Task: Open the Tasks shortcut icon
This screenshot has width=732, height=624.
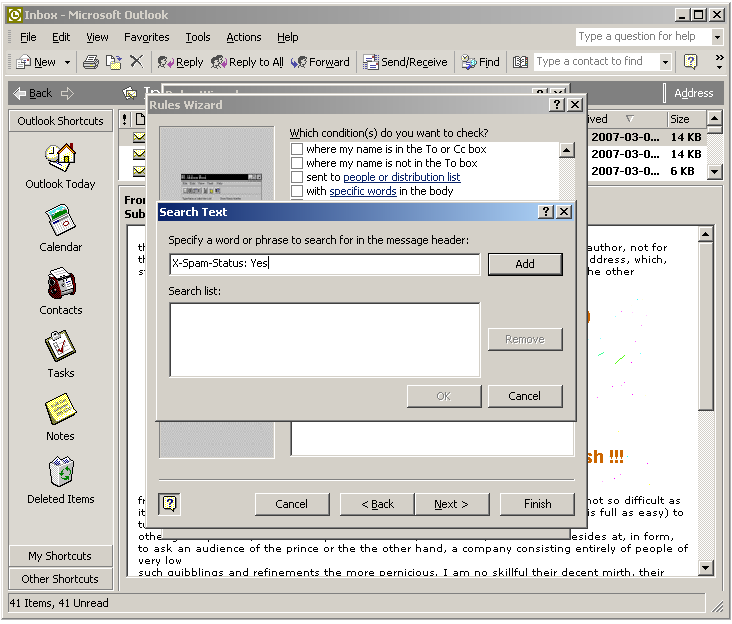Action: tap(61, 346)
